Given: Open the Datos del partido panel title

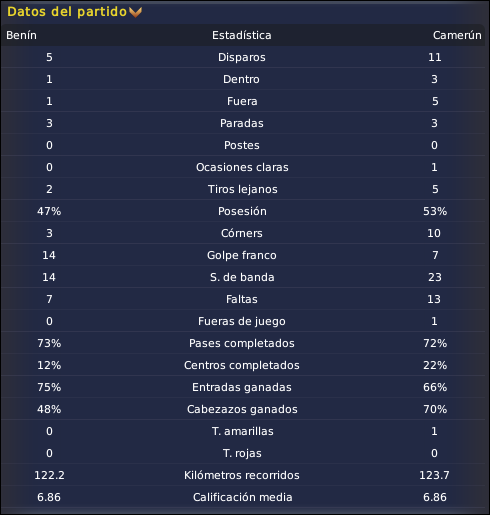Looking at the screenshot, I should pyautogui.click(x=67, y=12).
